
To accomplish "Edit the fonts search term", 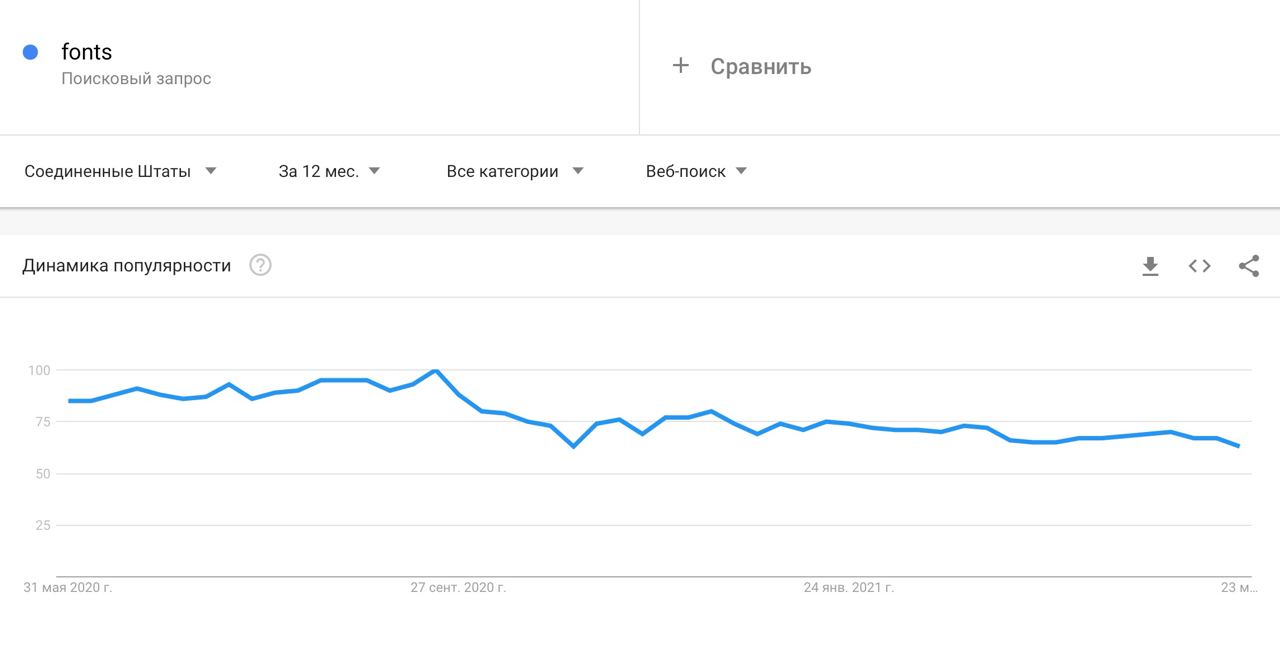I will (x=87, y=52).
